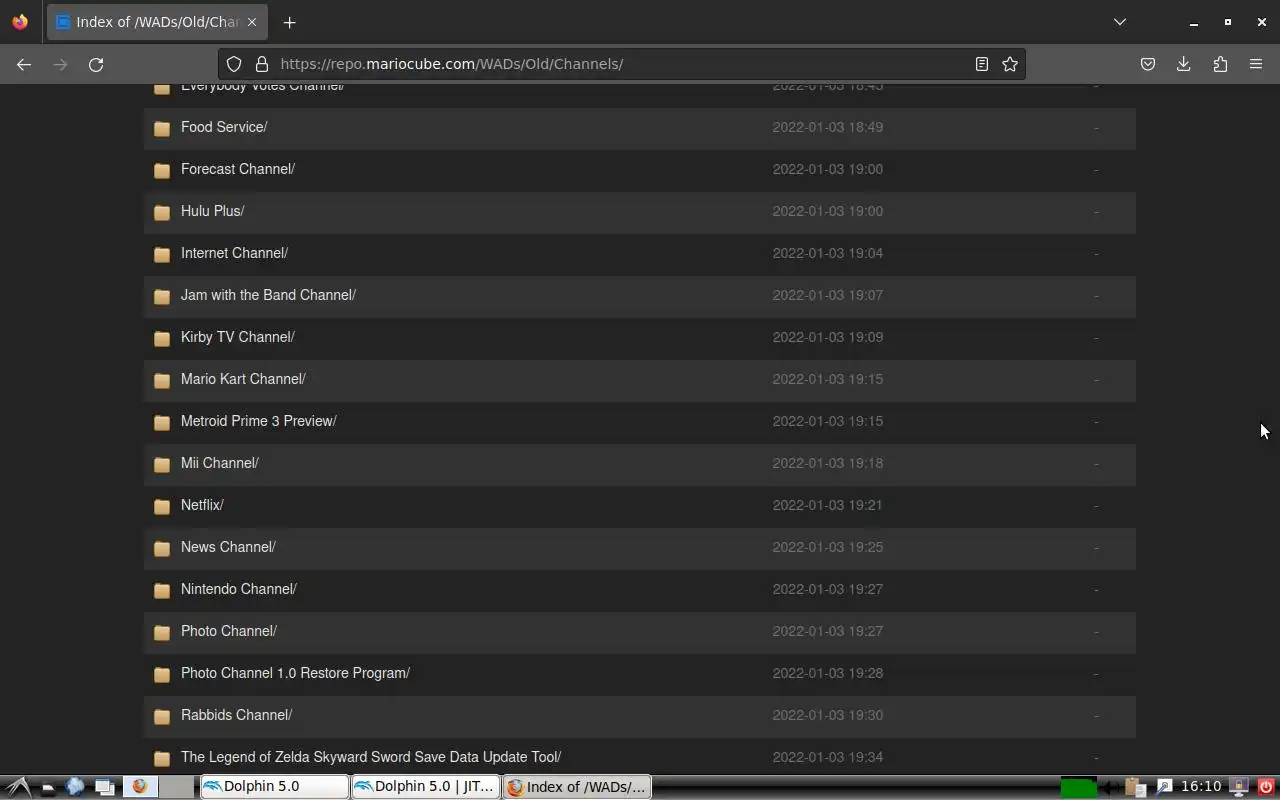Screen dimensions: 1280x800
Task: Open the Extensions puzzle icon
Action: (1220, 64)
